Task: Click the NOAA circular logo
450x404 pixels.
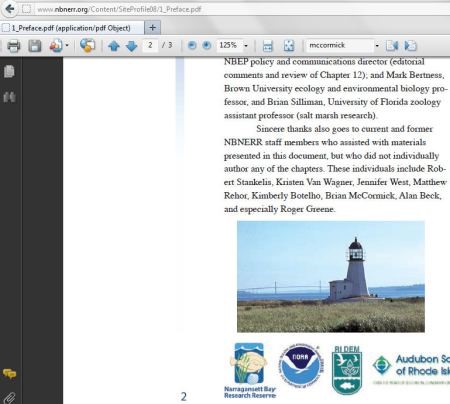Action: (301, 366)
